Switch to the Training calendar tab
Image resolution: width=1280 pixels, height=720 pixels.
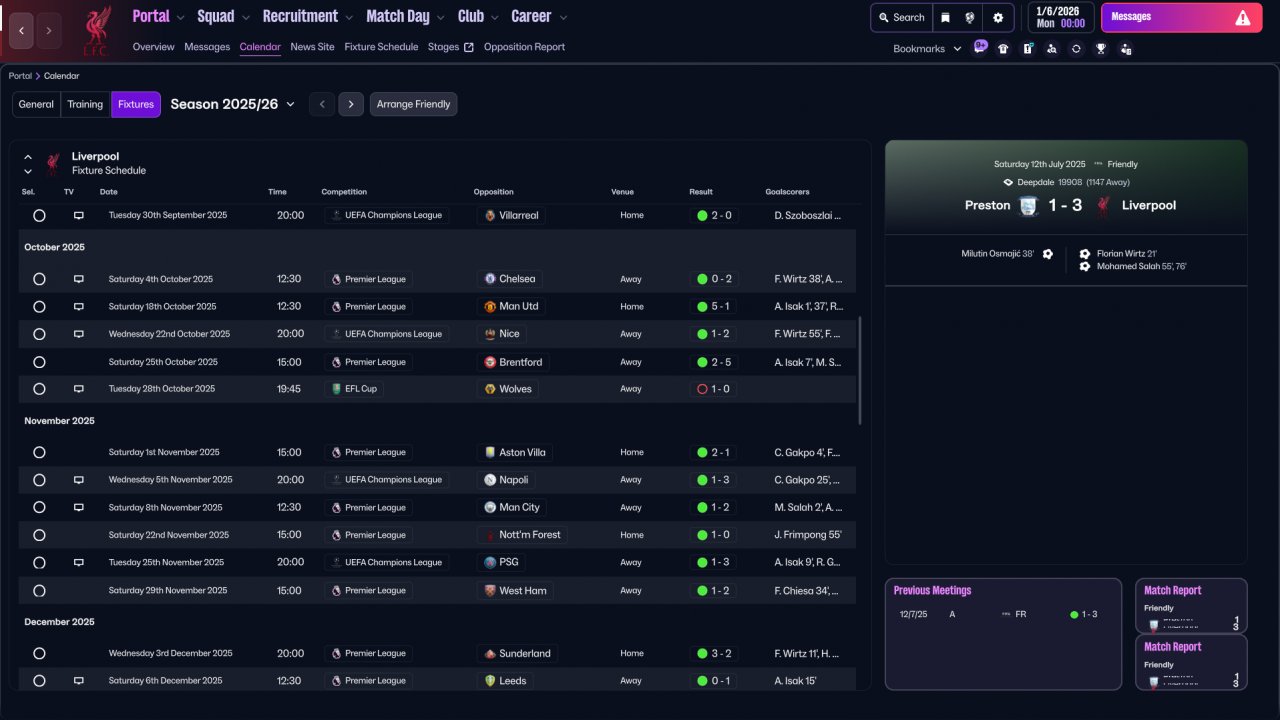[85, 105]
